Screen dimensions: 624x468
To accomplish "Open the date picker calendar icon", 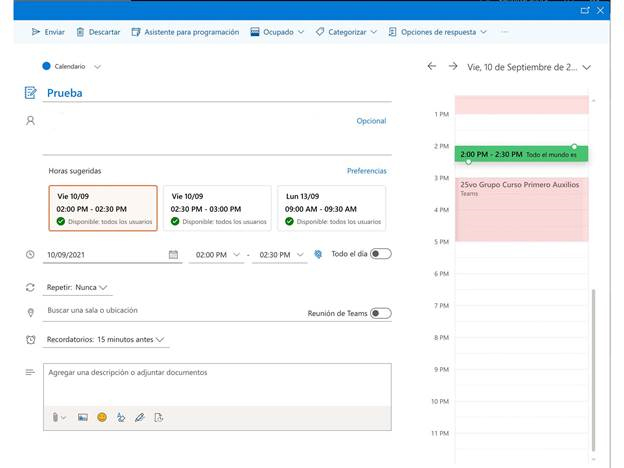I will 173,255.
